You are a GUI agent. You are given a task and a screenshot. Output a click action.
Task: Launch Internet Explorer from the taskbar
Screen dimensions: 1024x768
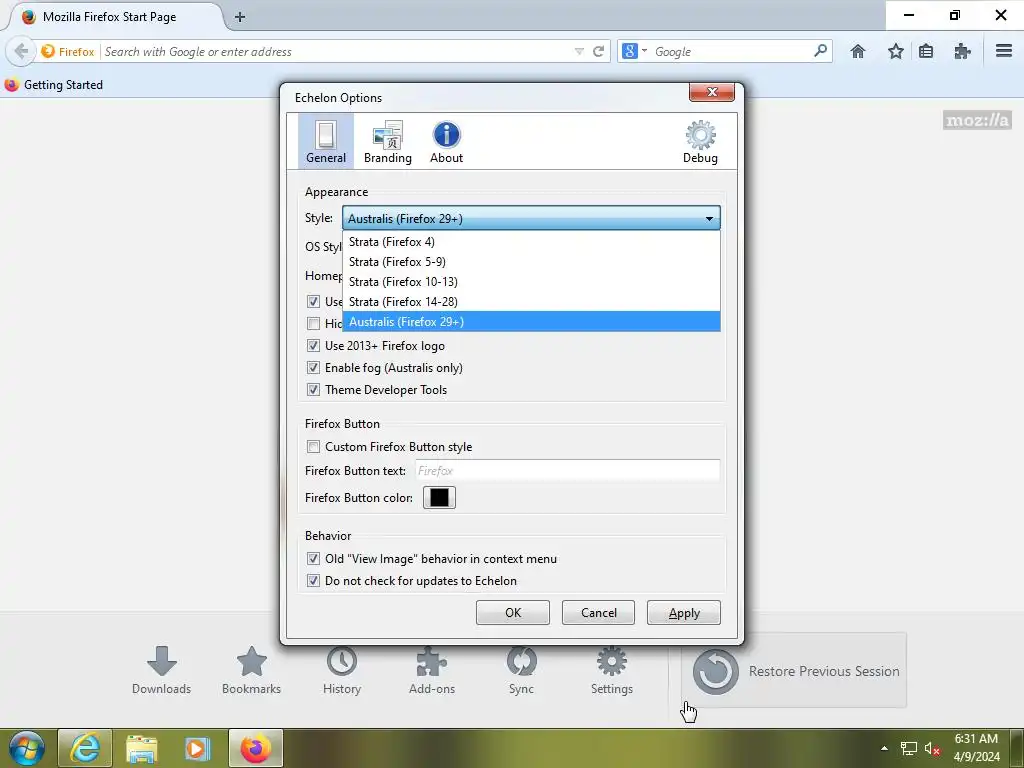(x=85, y=748)
